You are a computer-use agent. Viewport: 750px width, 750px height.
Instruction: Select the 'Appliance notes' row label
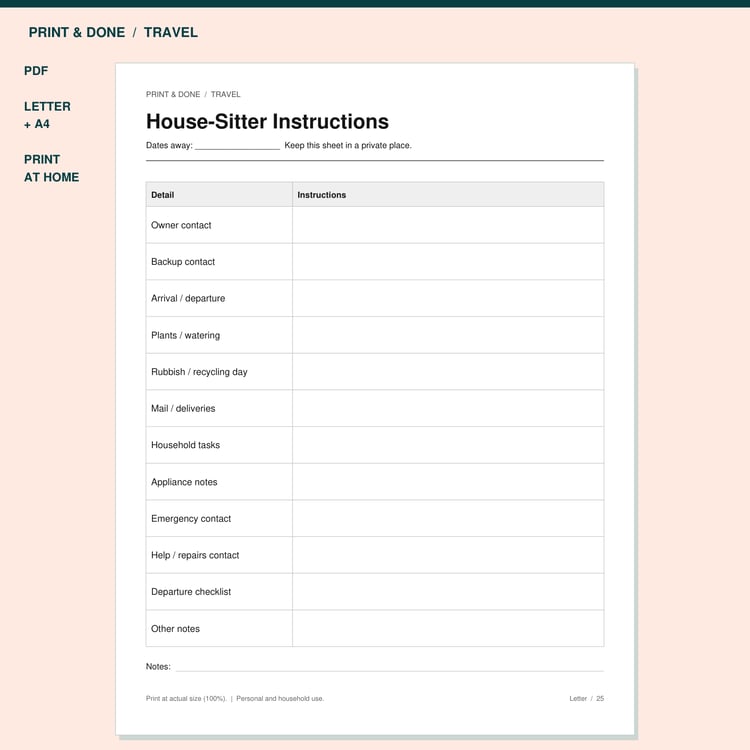pyautogui.click(x=184, y=482)
